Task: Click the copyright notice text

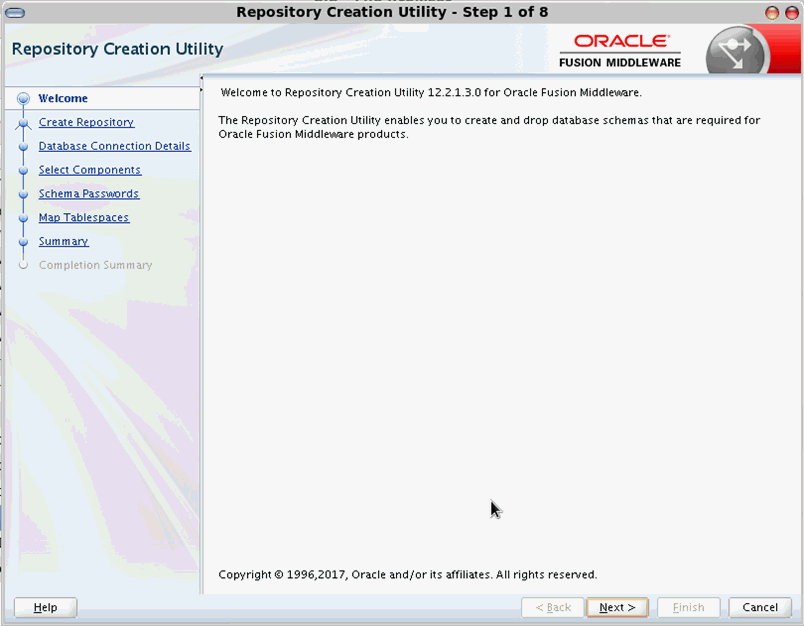Action: coord(408,575)
